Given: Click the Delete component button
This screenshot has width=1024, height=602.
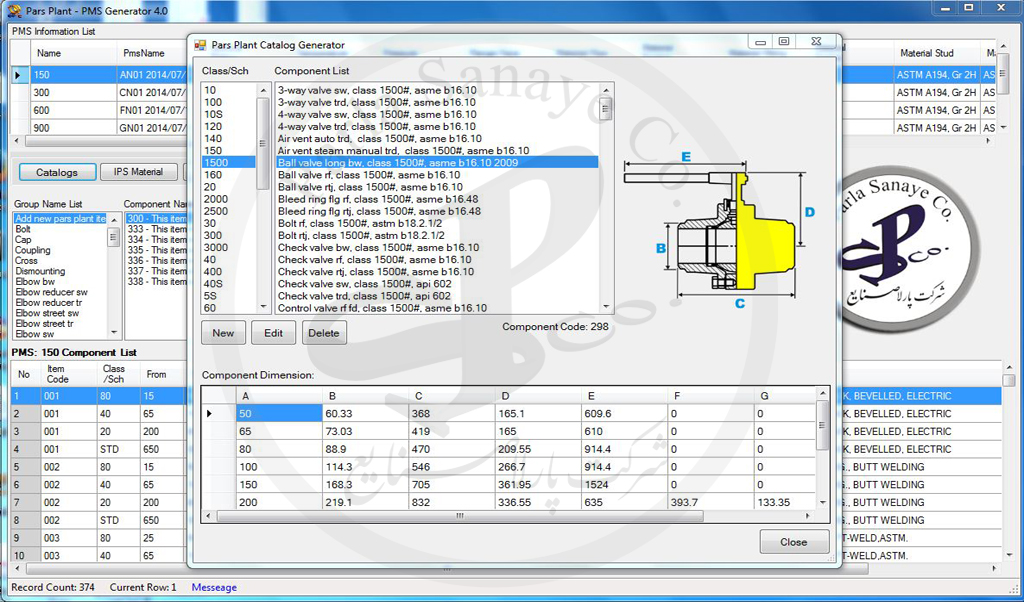Looking at the screenshot, I should (x=324, y=333).
